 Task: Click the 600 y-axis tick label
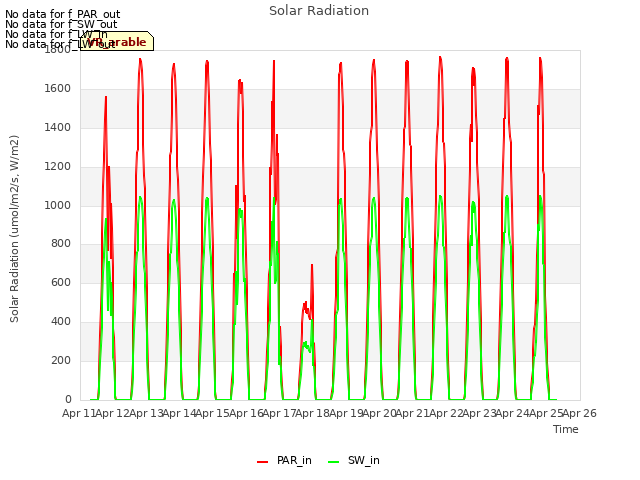point(61,282)
